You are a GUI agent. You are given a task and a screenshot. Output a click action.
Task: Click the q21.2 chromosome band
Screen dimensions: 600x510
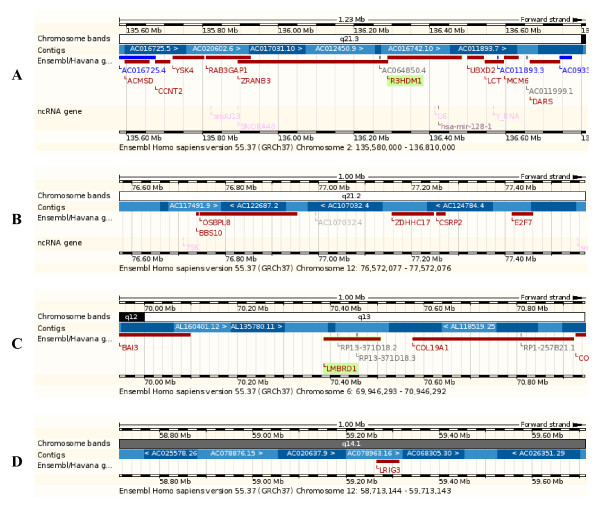352,196
